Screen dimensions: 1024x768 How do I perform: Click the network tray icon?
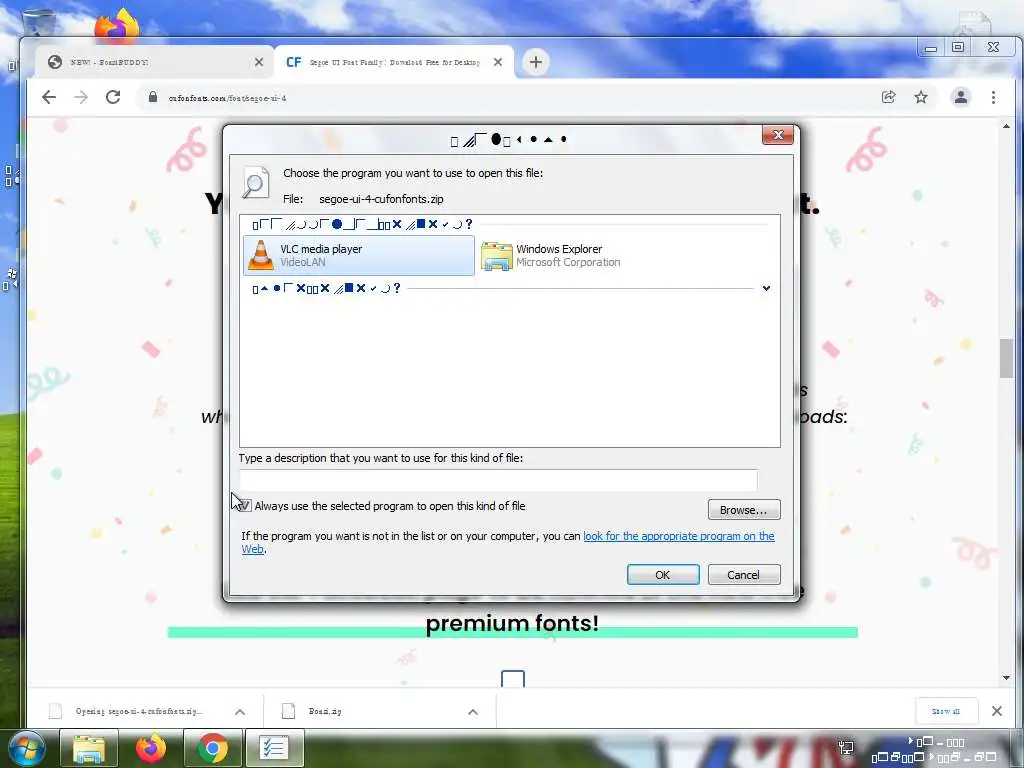point(846,748)
